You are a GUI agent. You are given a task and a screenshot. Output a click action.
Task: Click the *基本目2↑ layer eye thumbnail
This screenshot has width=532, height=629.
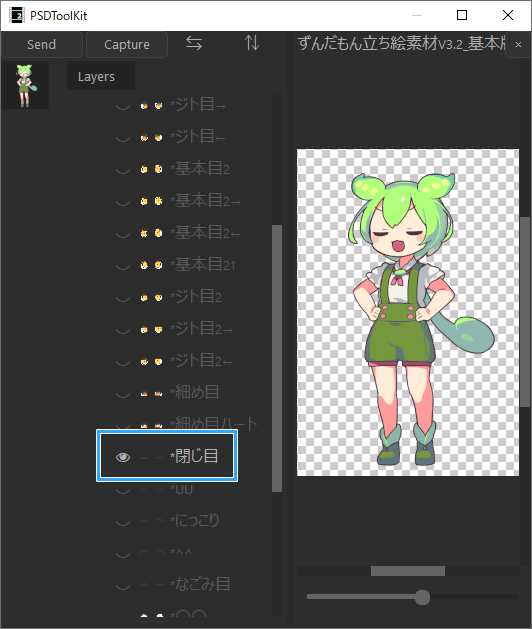click(151, 265)
